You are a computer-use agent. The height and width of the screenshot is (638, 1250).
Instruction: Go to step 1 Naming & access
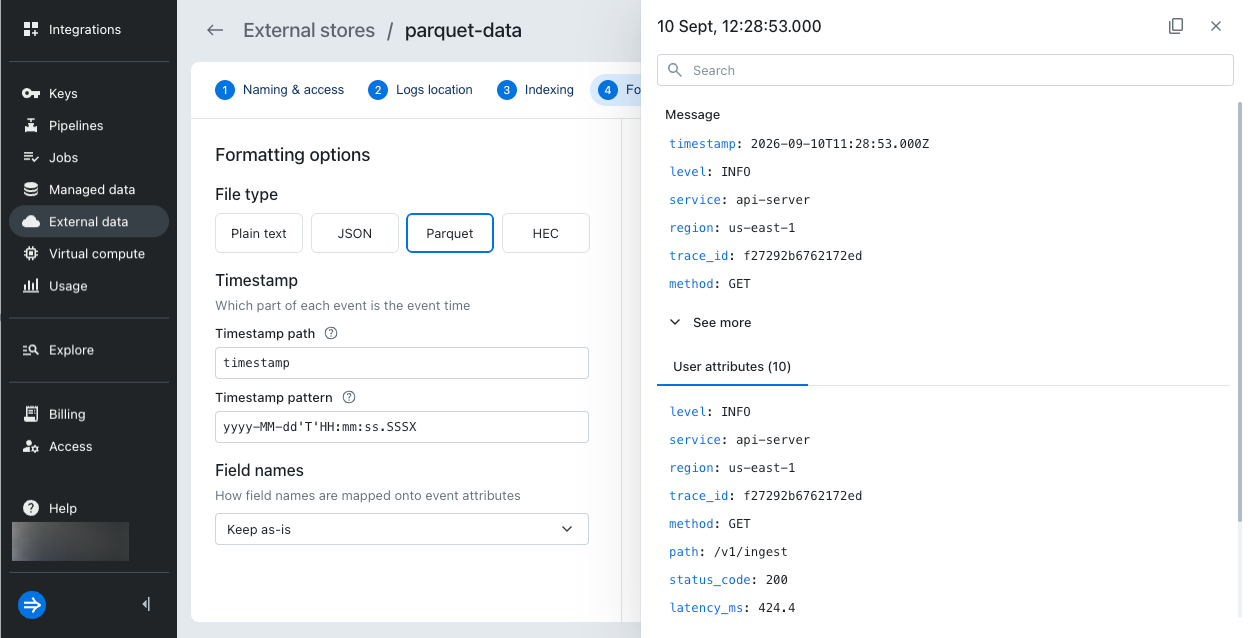[279, 90]
